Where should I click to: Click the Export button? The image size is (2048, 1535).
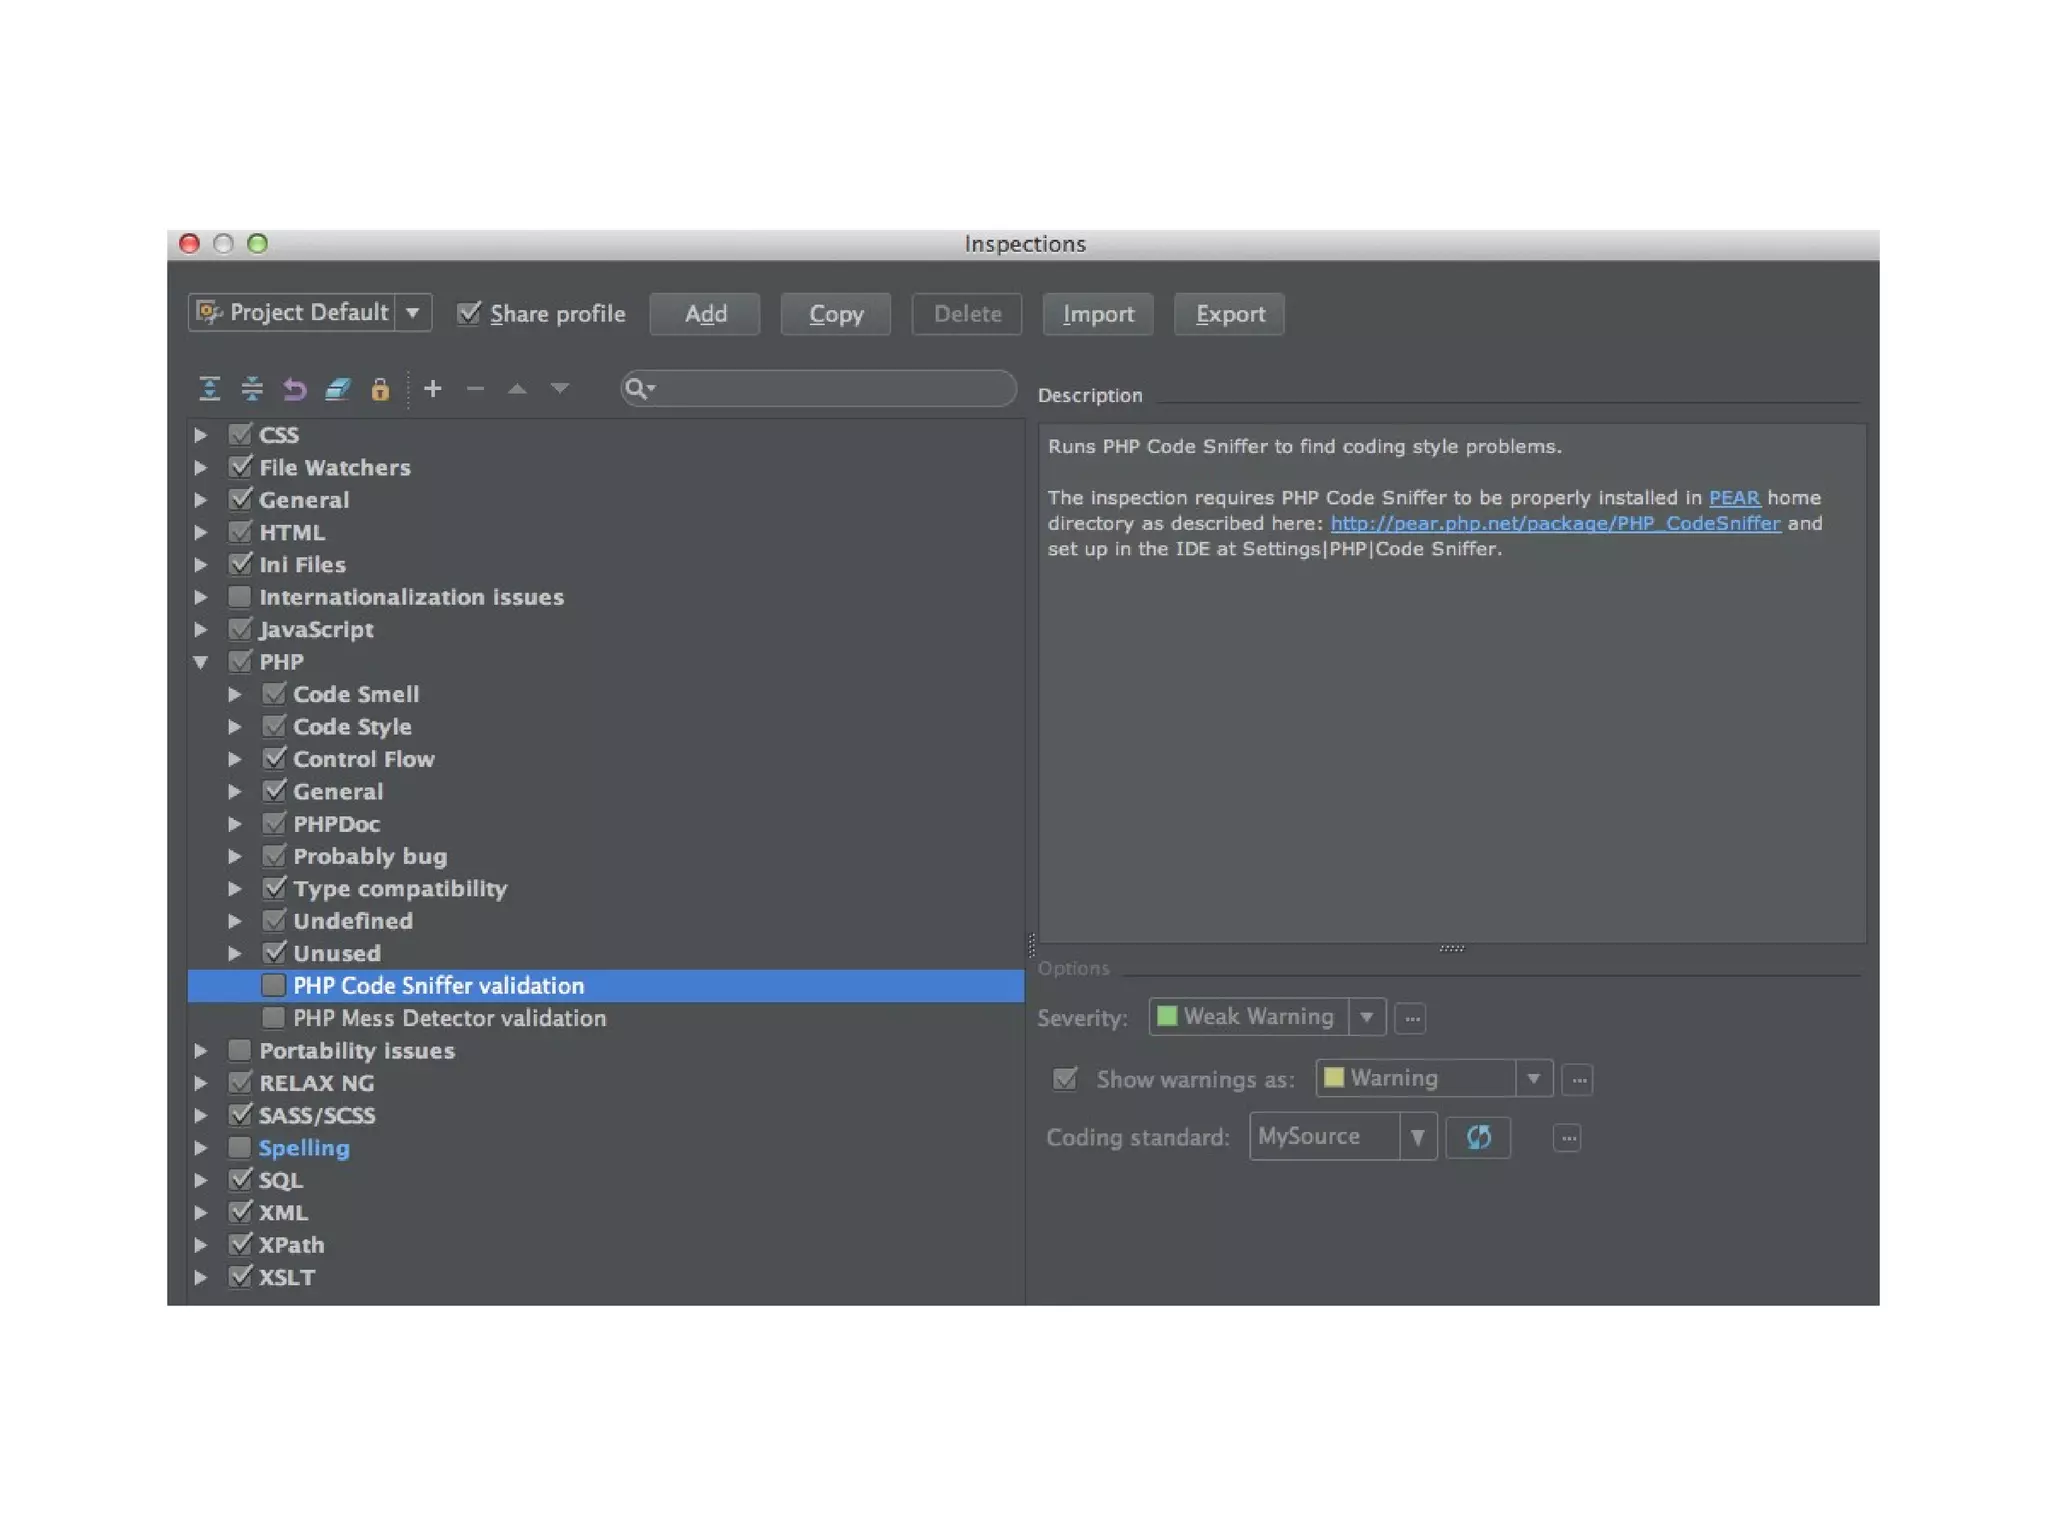[1229, 314]
